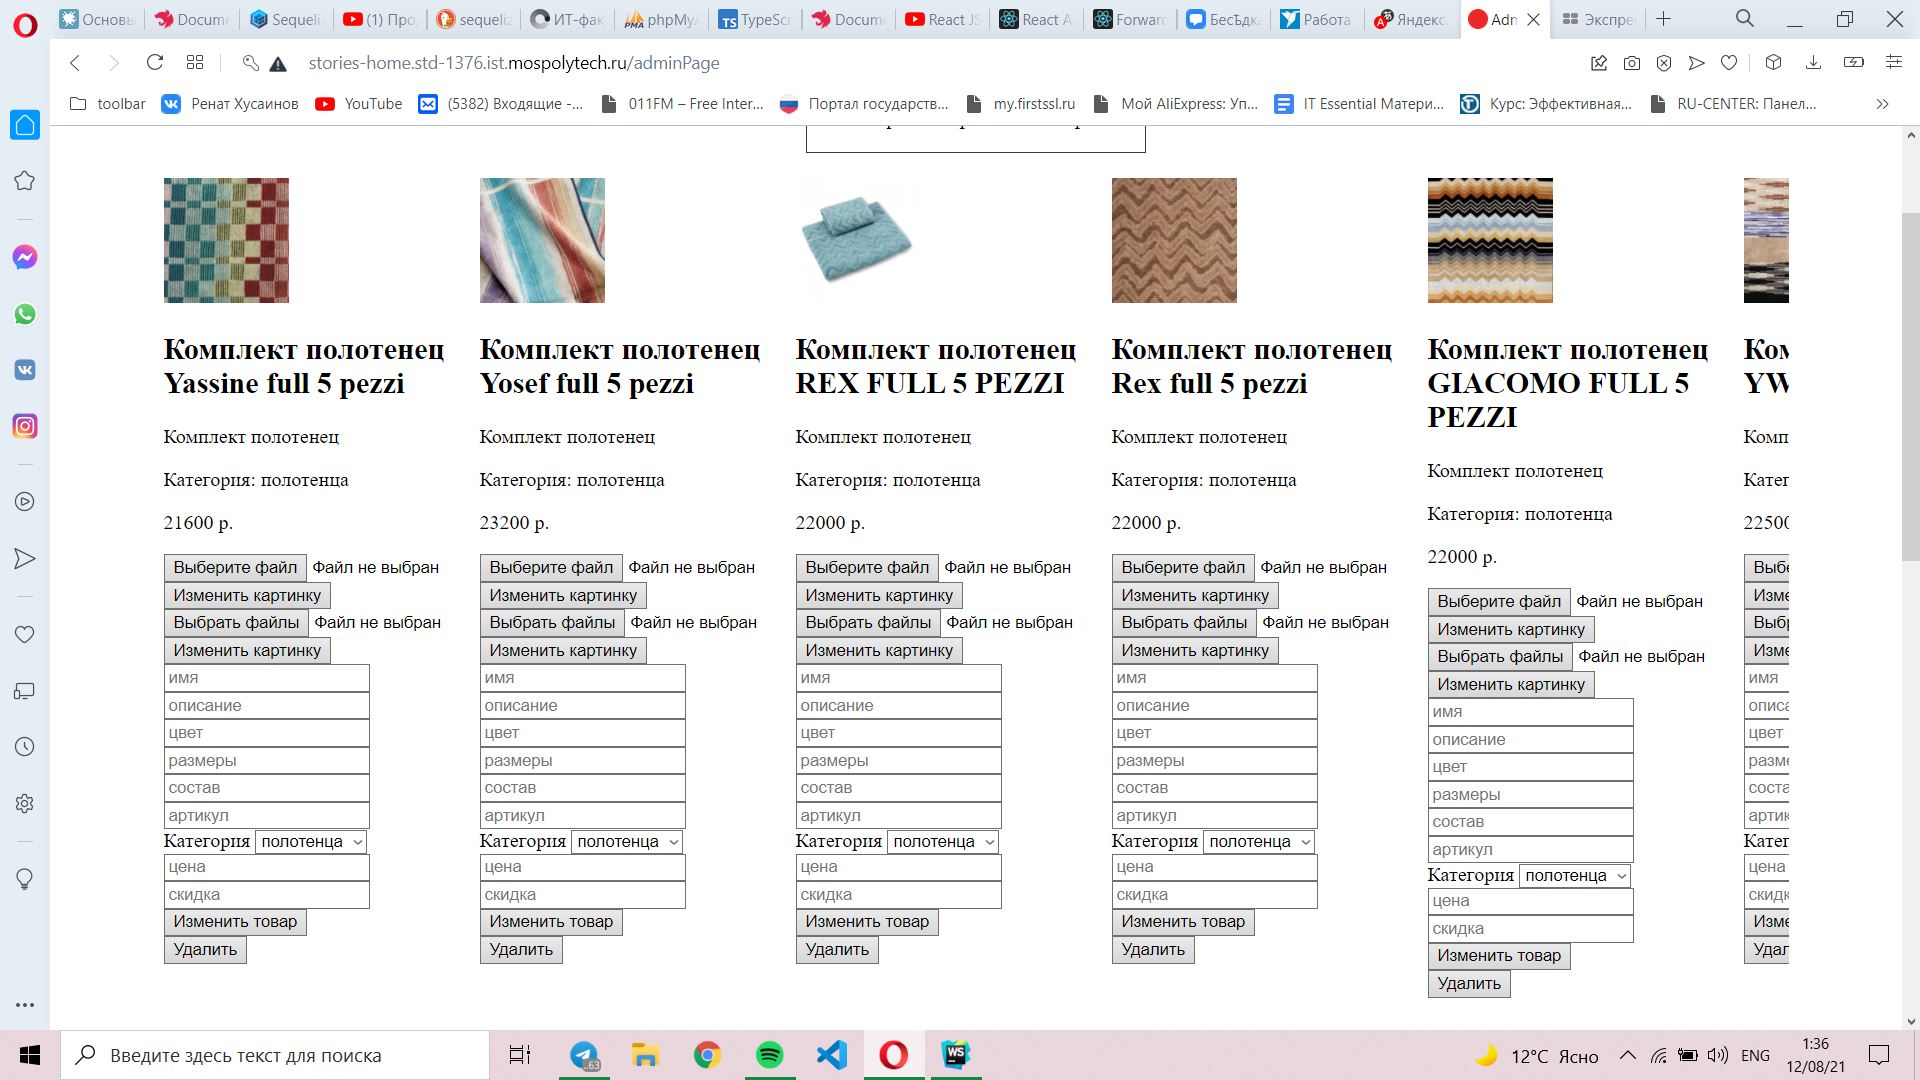The width and height of the screenshot is (1920, 1080).
Task: Delete the Yassine full 5 pezzi product
Action: [x=205, y=950]
